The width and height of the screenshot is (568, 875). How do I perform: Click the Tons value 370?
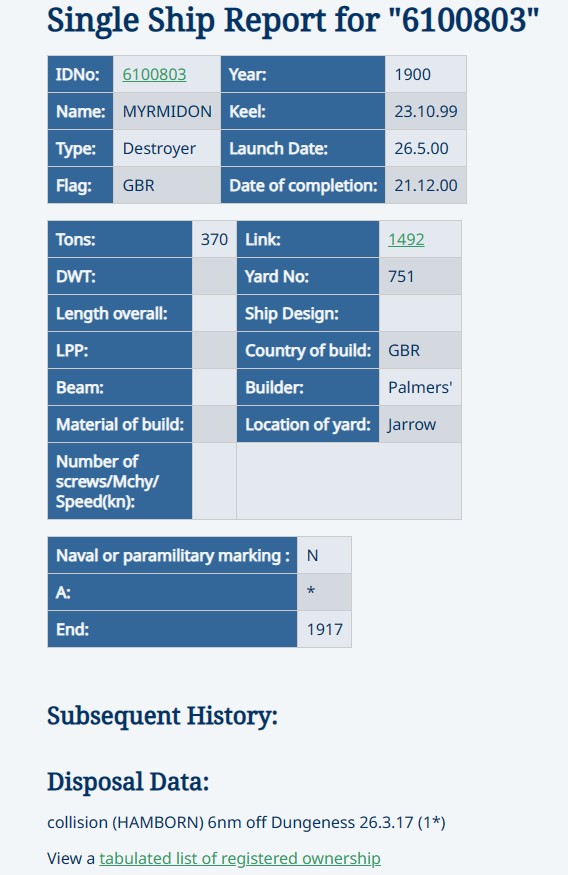[214, 239]
